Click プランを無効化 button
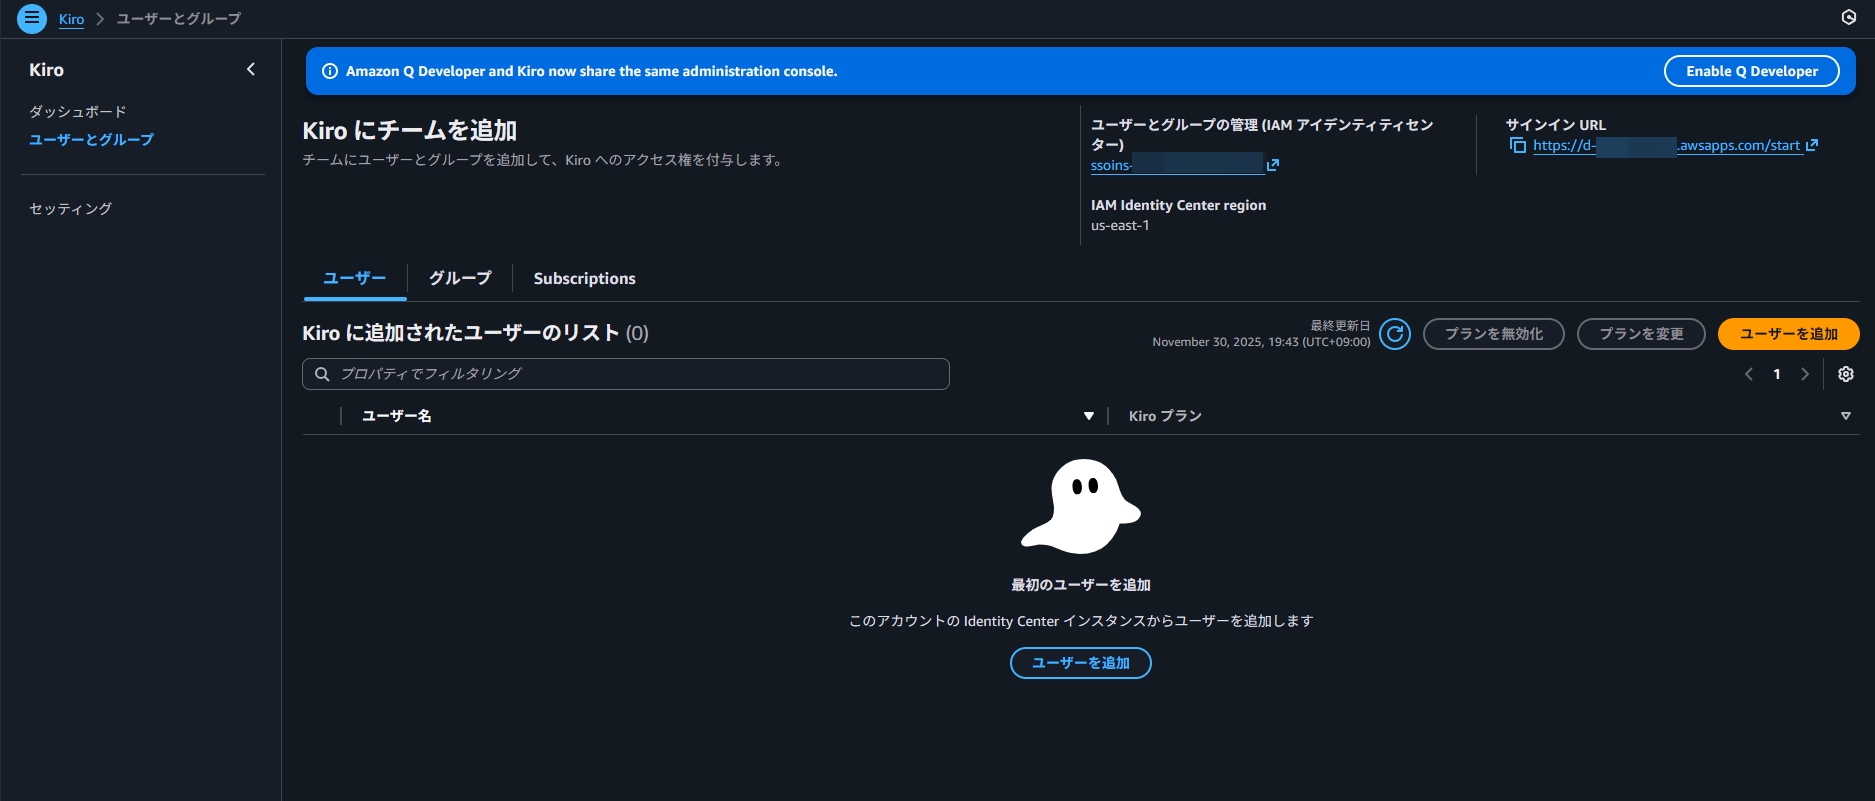1875x801 pixels. pyautogui.click(x=1493, y=334)
